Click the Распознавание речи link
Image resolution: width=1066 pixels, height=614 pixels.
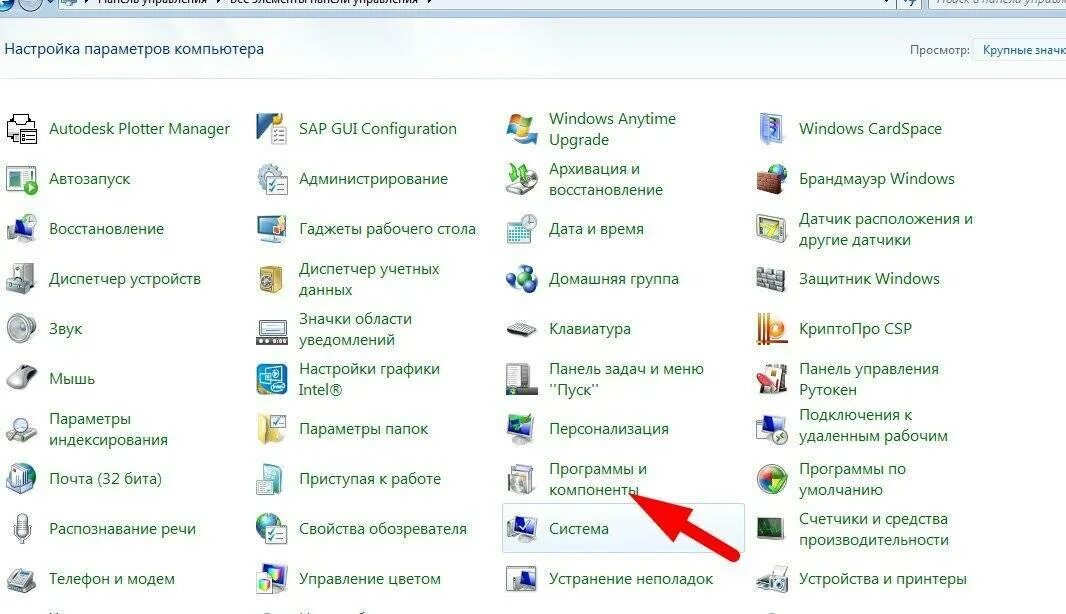coord(122,529)
